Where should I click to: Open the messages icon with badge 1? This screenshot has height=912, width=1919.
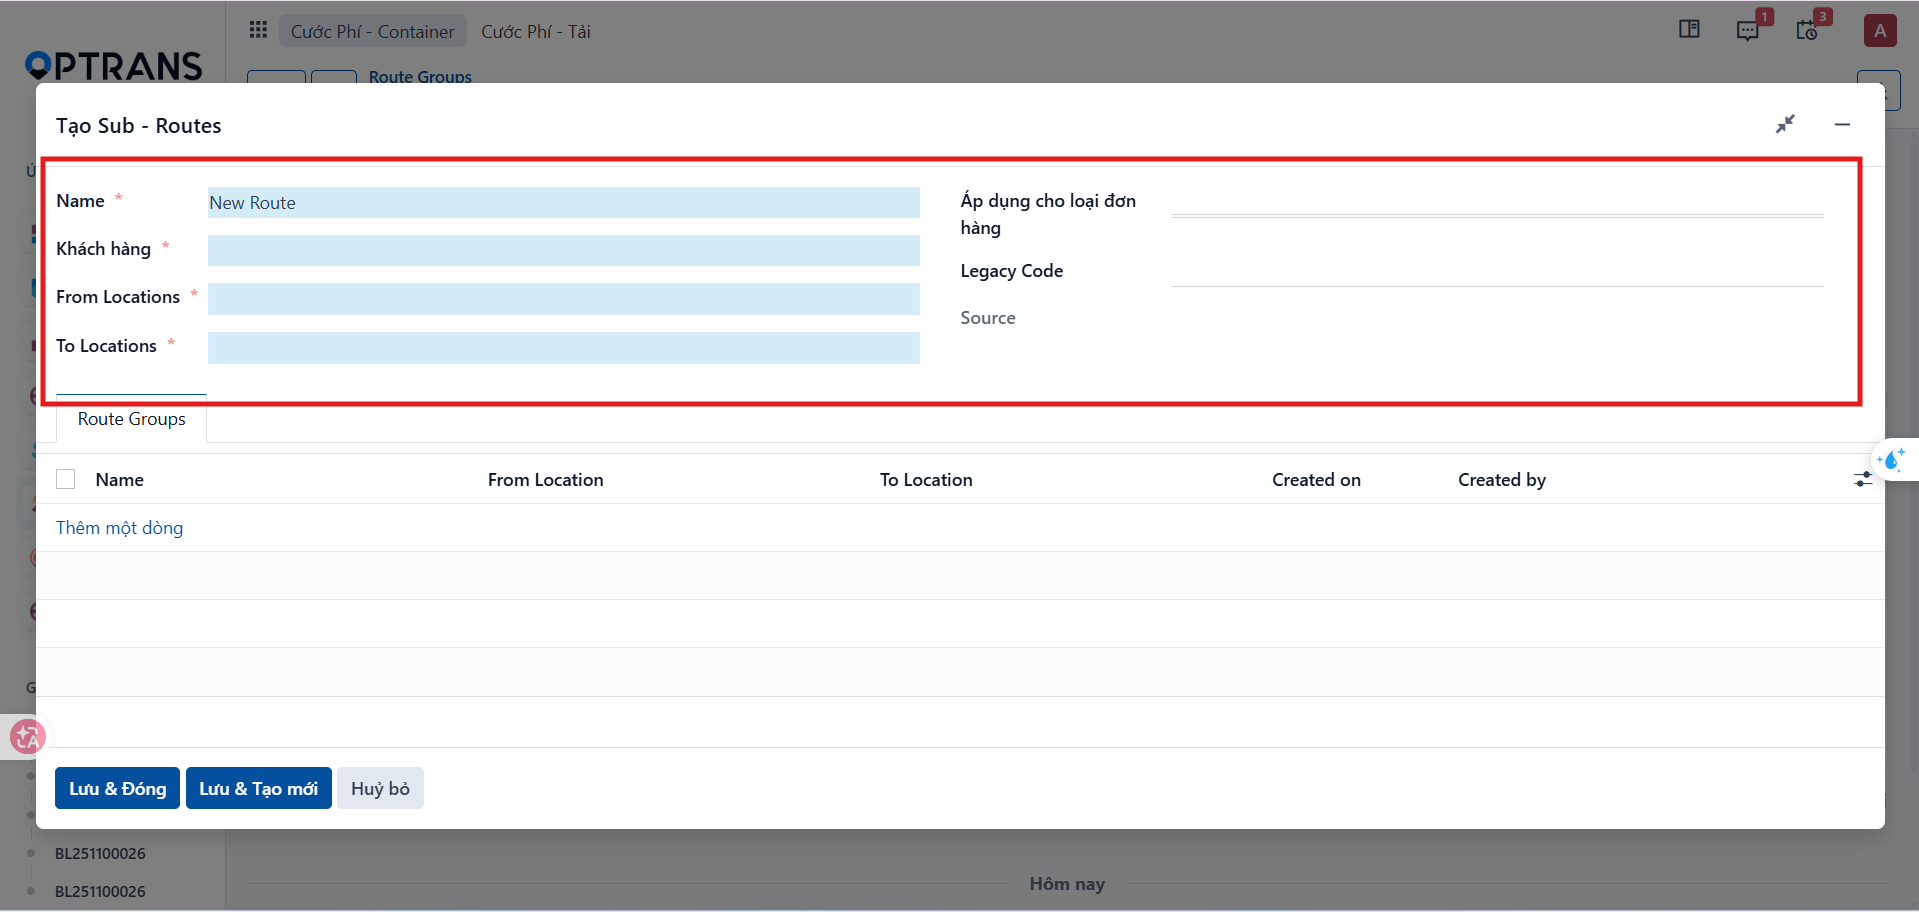[x=1748, y=30]
